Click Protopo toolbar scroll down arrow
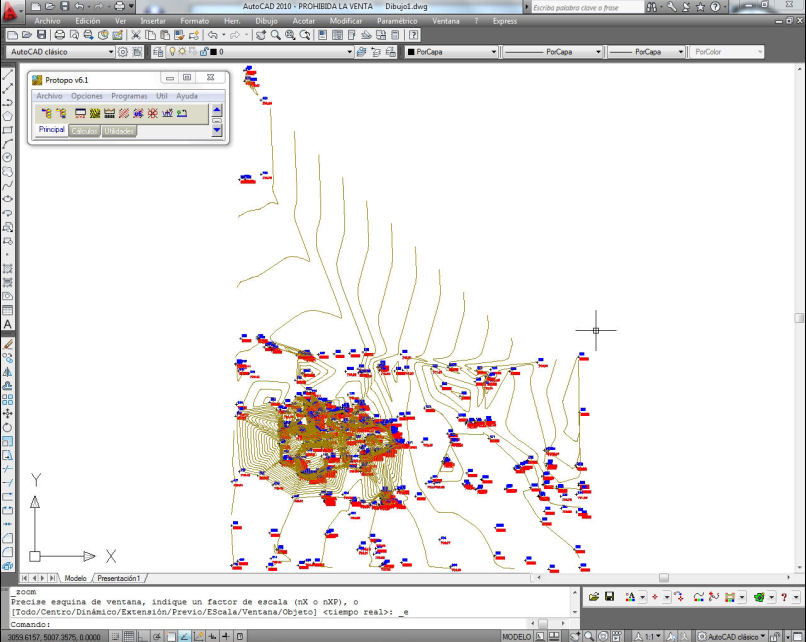806x642 pixels. [217, 130]
